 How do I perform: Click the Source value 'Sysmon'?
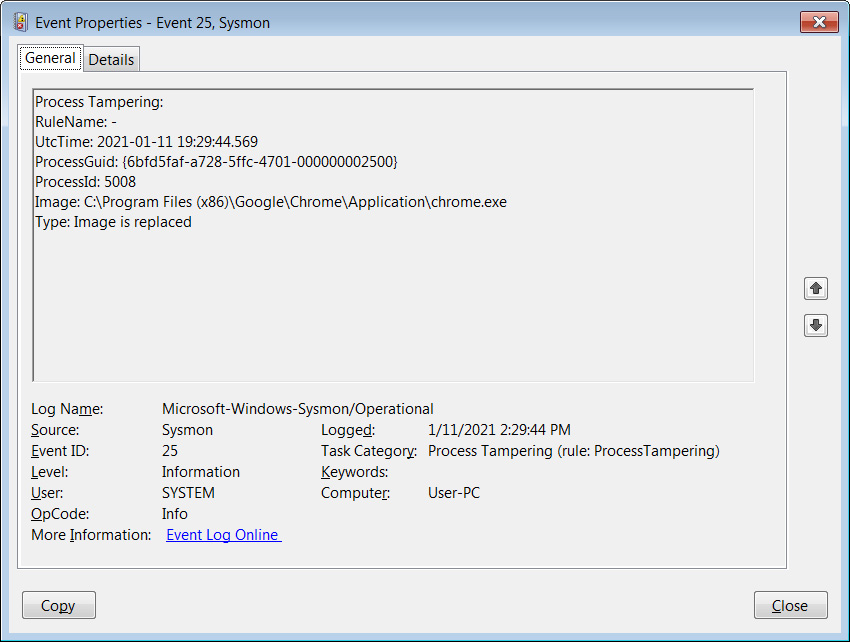point(187,430)
